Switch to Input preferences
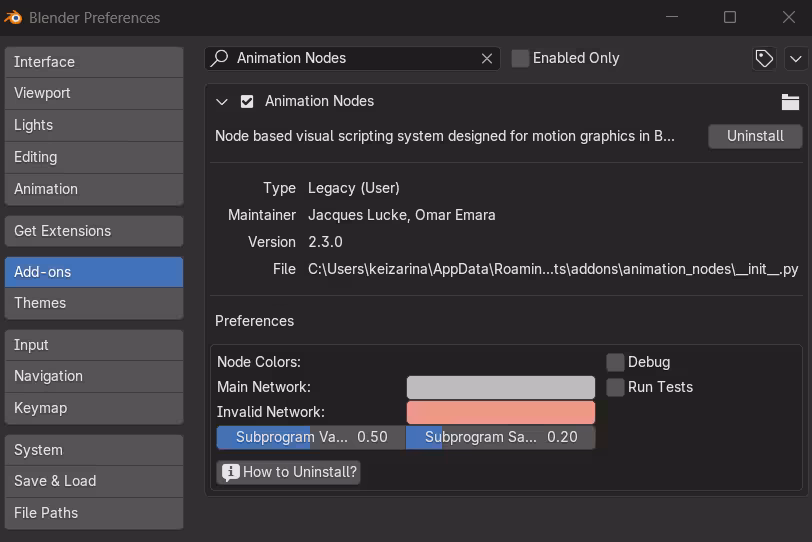Image resolution: width=812 pixels, height=542 pixels. 94,345
